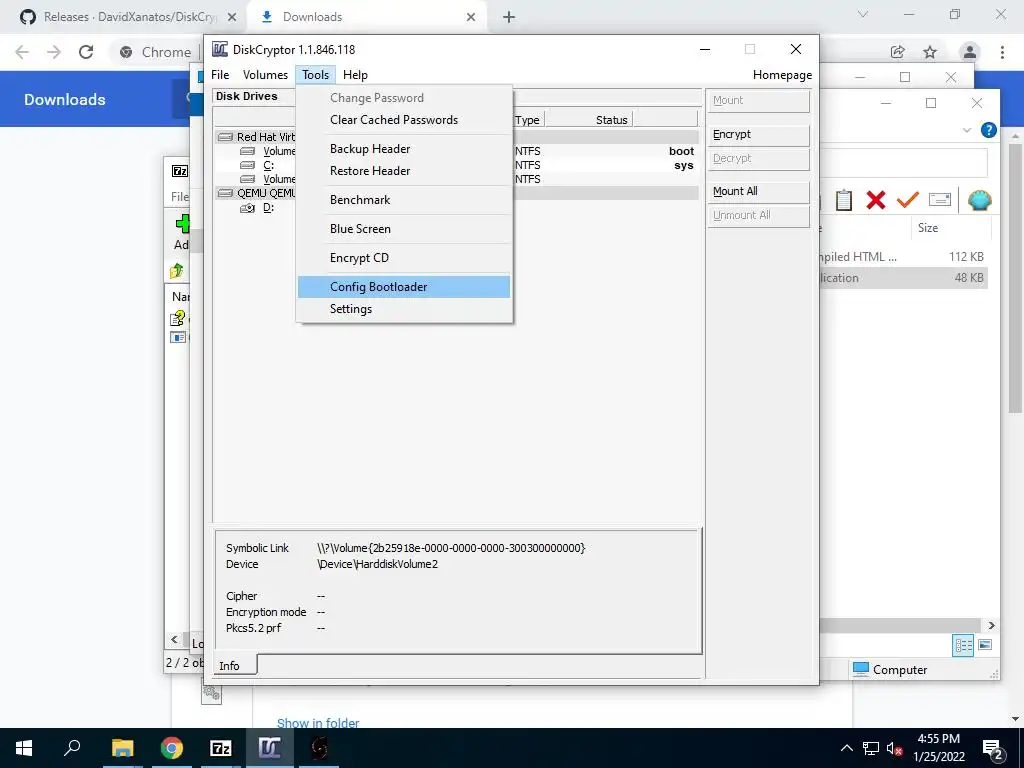Viewport: 1024px width, 768px height.
Task: Click the blue help question mark icon
Action: coord(989,130)
